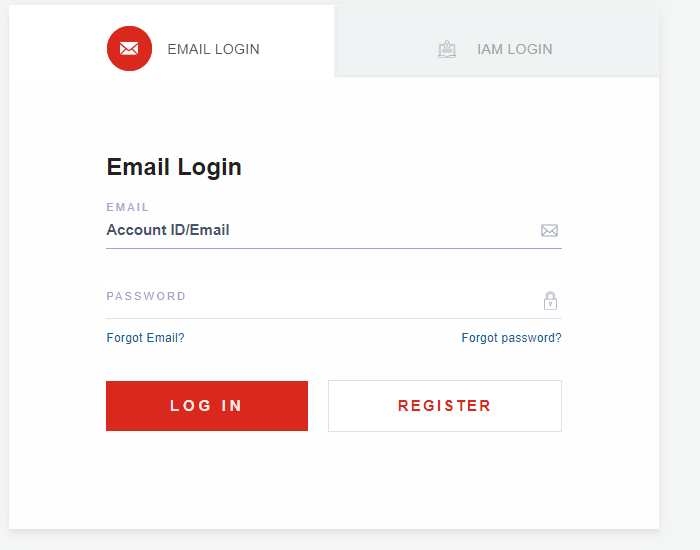700x550 pixels.
Task: Click the padlock icon in the password field
Action: coord(550,300)
